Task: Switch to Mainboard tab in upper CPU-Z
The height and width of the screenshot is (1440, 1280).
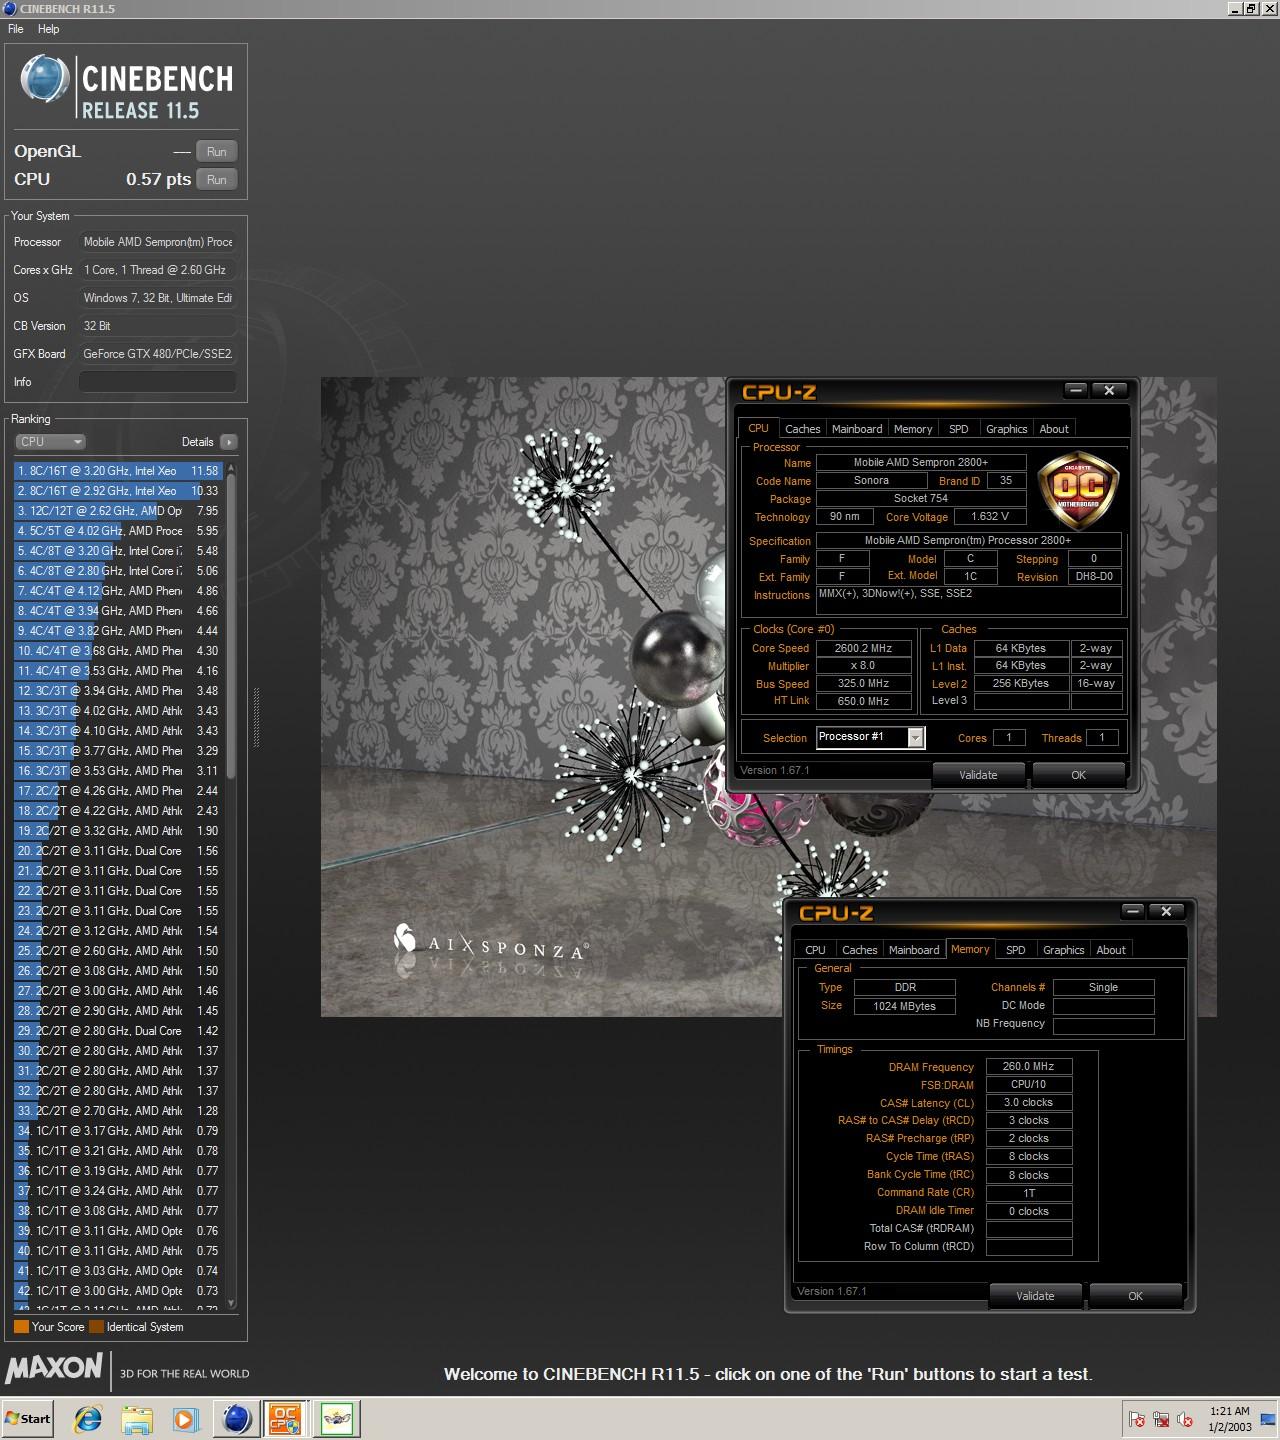Action: (857, 428)
